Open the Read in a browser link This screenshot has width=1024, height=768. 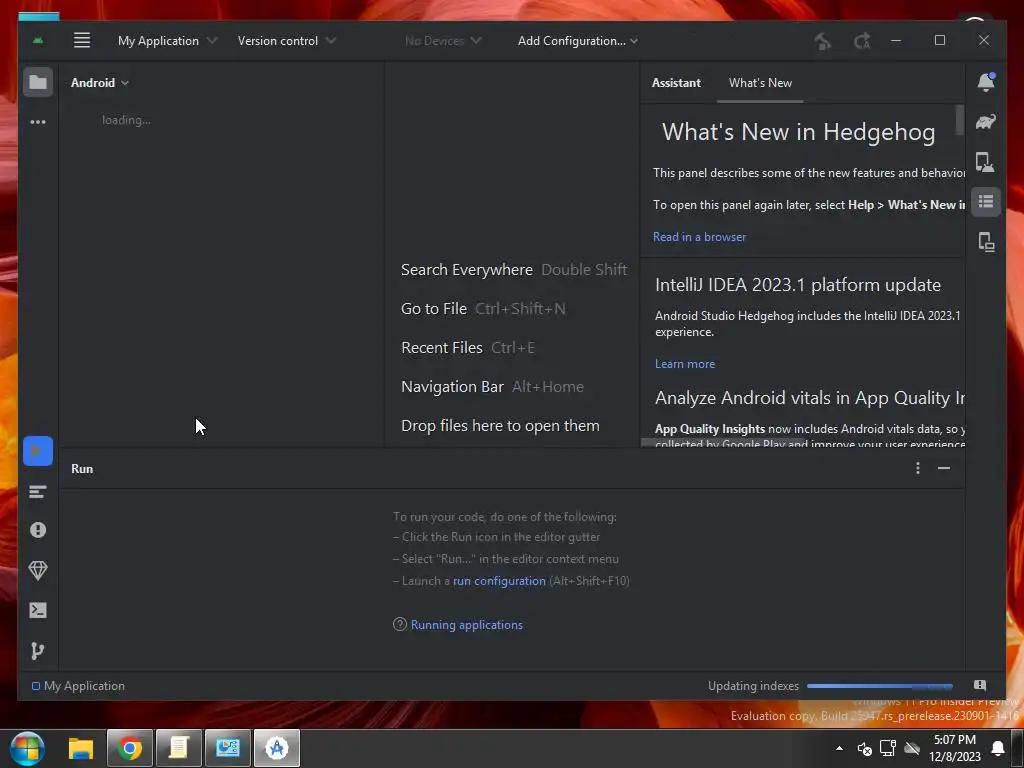(x=699, y=237)
